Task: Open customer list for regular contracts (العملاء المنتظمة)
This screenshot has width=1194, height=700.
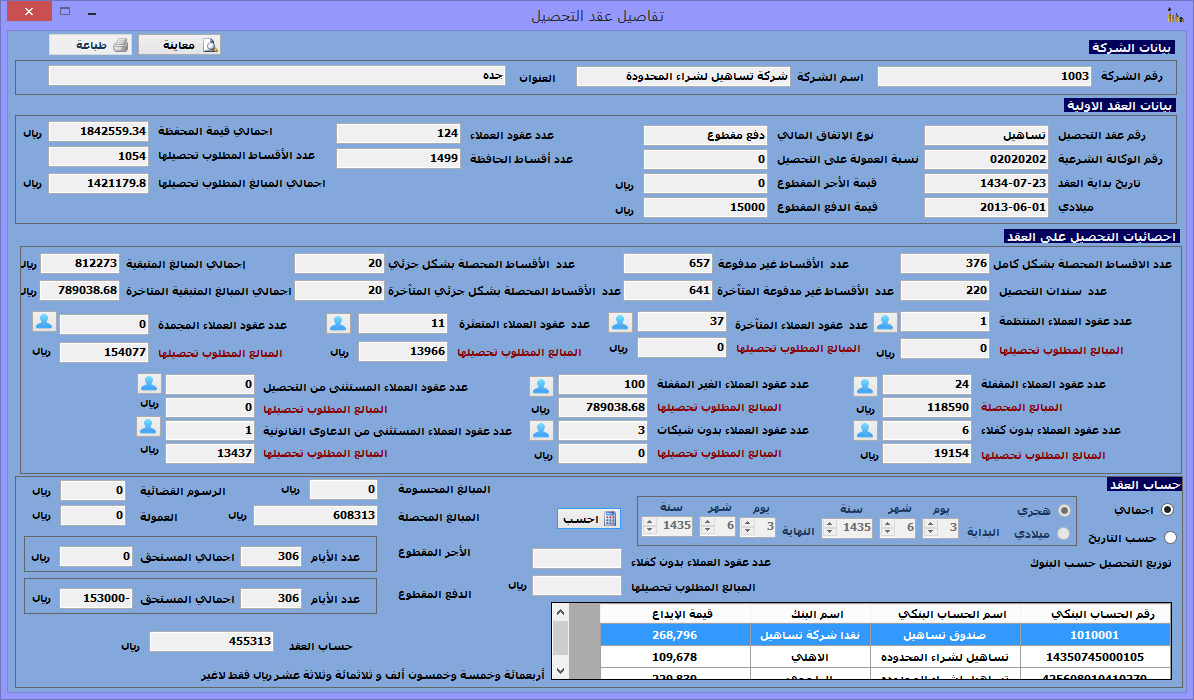Action: (886, 322)
